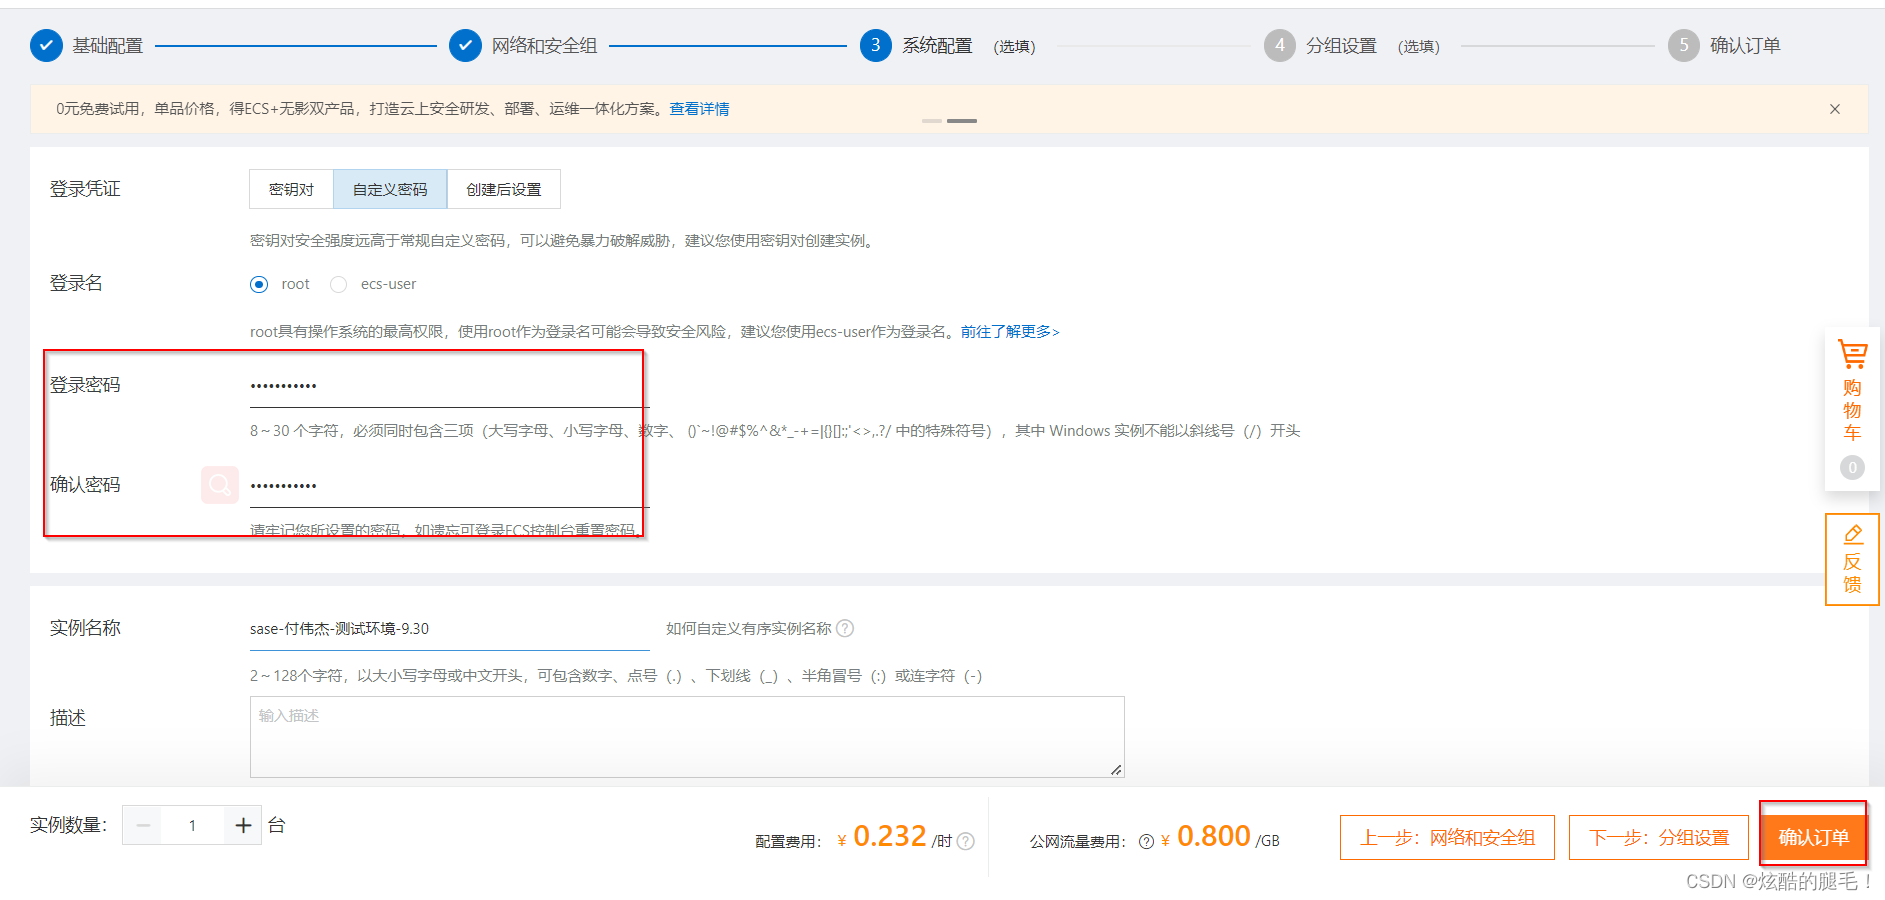Click 上一步：网络和安全组 button
This screenshot has width=1885, height=900.
[x=1447, y=837]
